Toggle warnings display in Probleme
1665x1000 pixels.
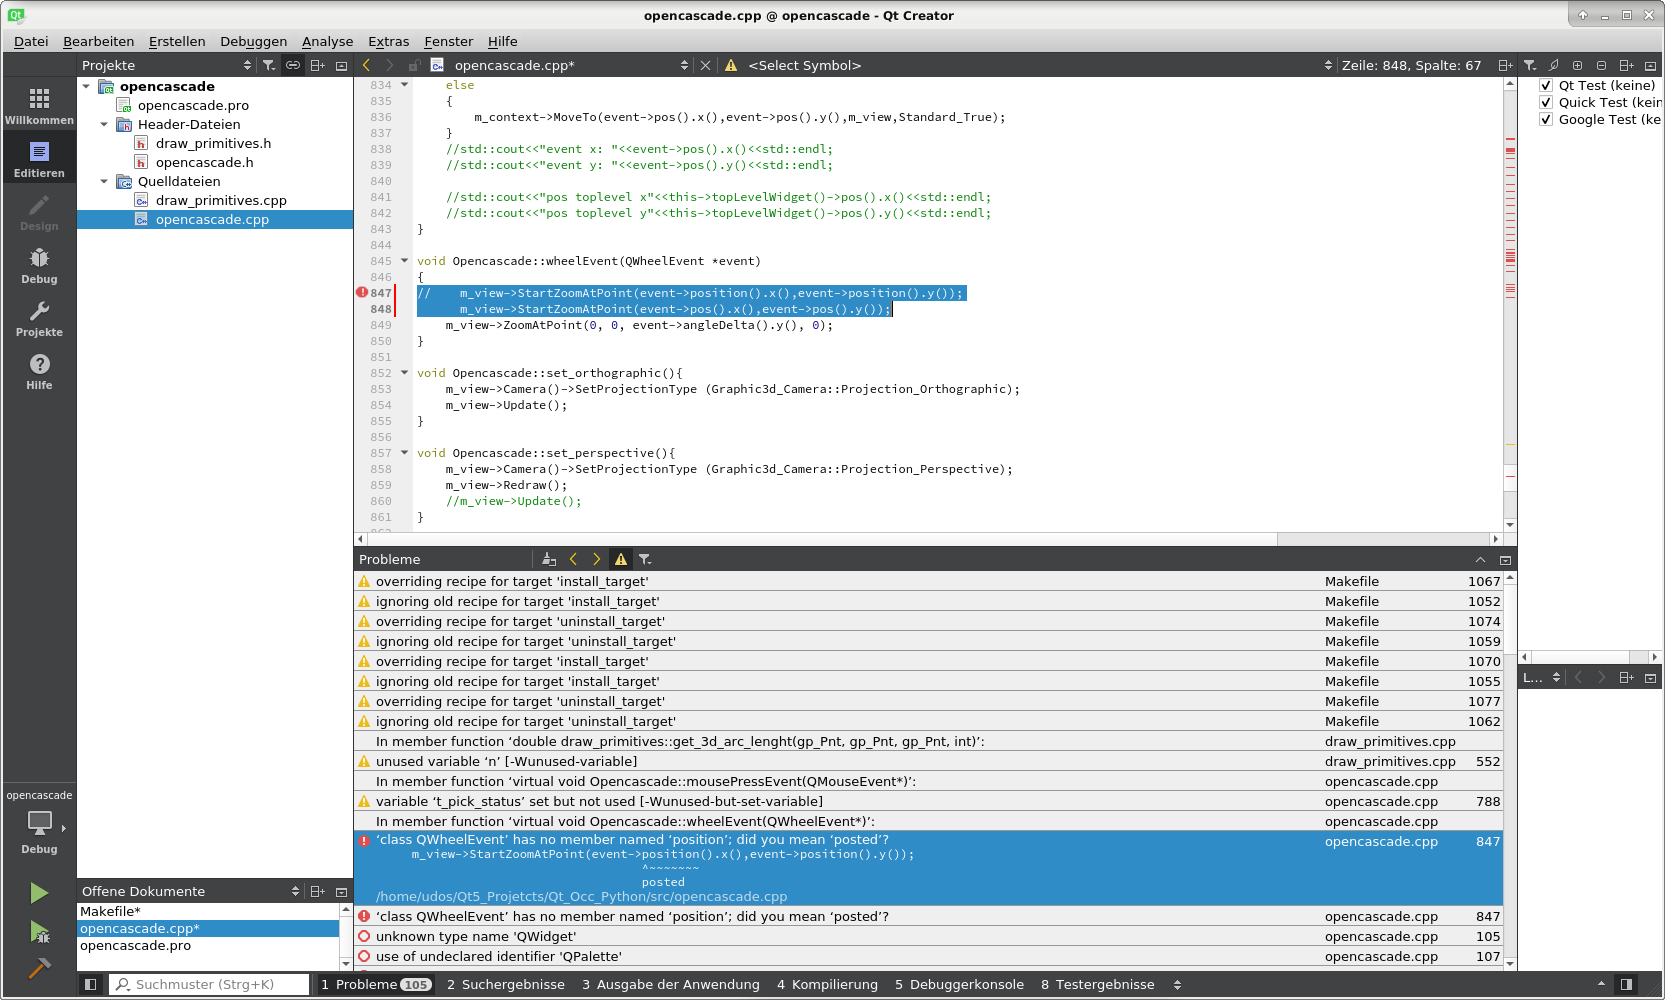click(x=621, y=559)
